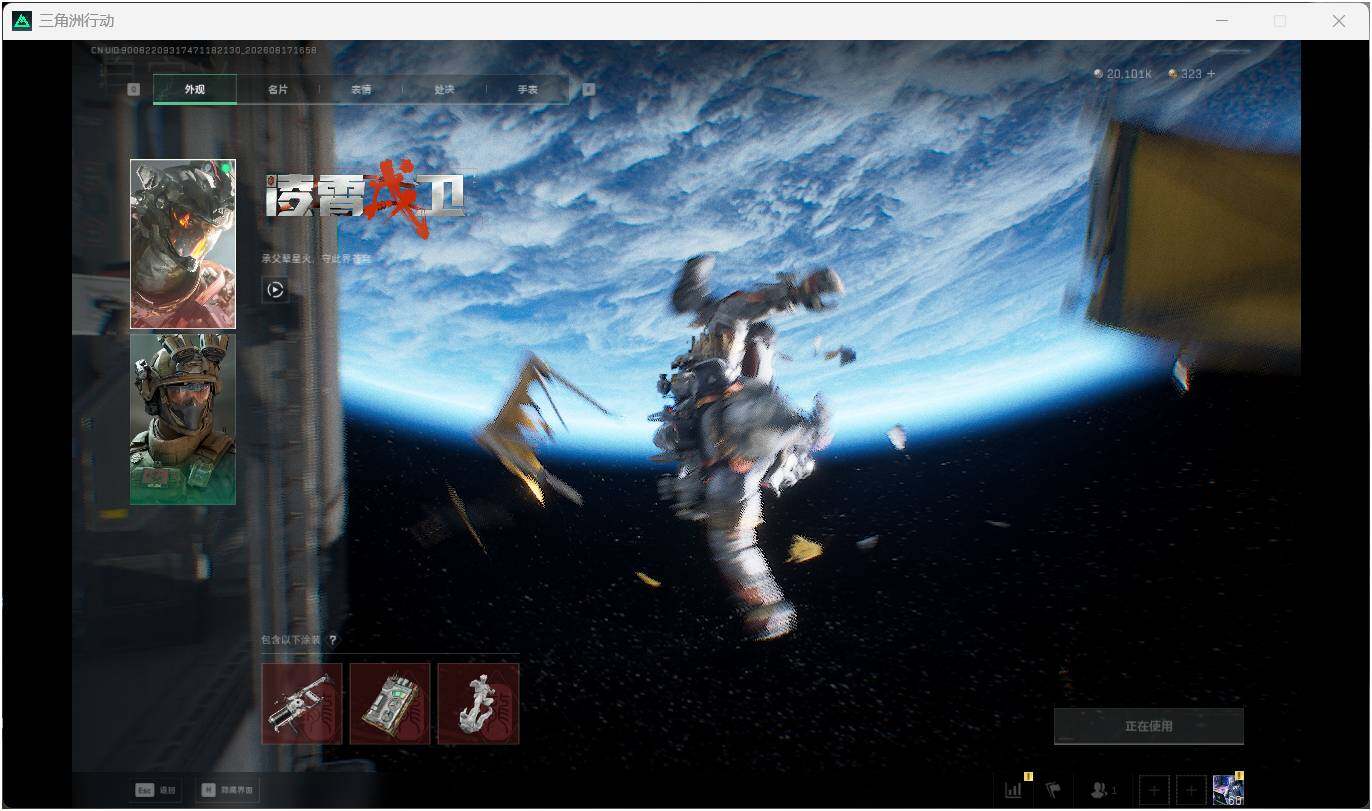
Task: Click the 323 currency balance
Action: [x=1185, y=74]
